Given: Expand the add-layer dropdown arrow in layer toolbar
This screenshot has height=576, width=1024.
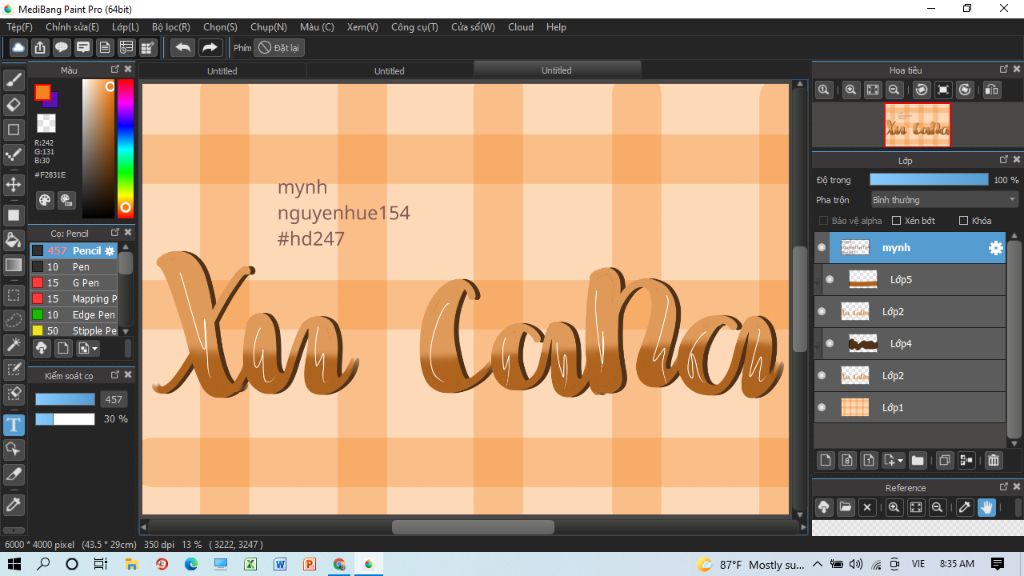Looking at the screenshot, I should click(x=901, y=461).
